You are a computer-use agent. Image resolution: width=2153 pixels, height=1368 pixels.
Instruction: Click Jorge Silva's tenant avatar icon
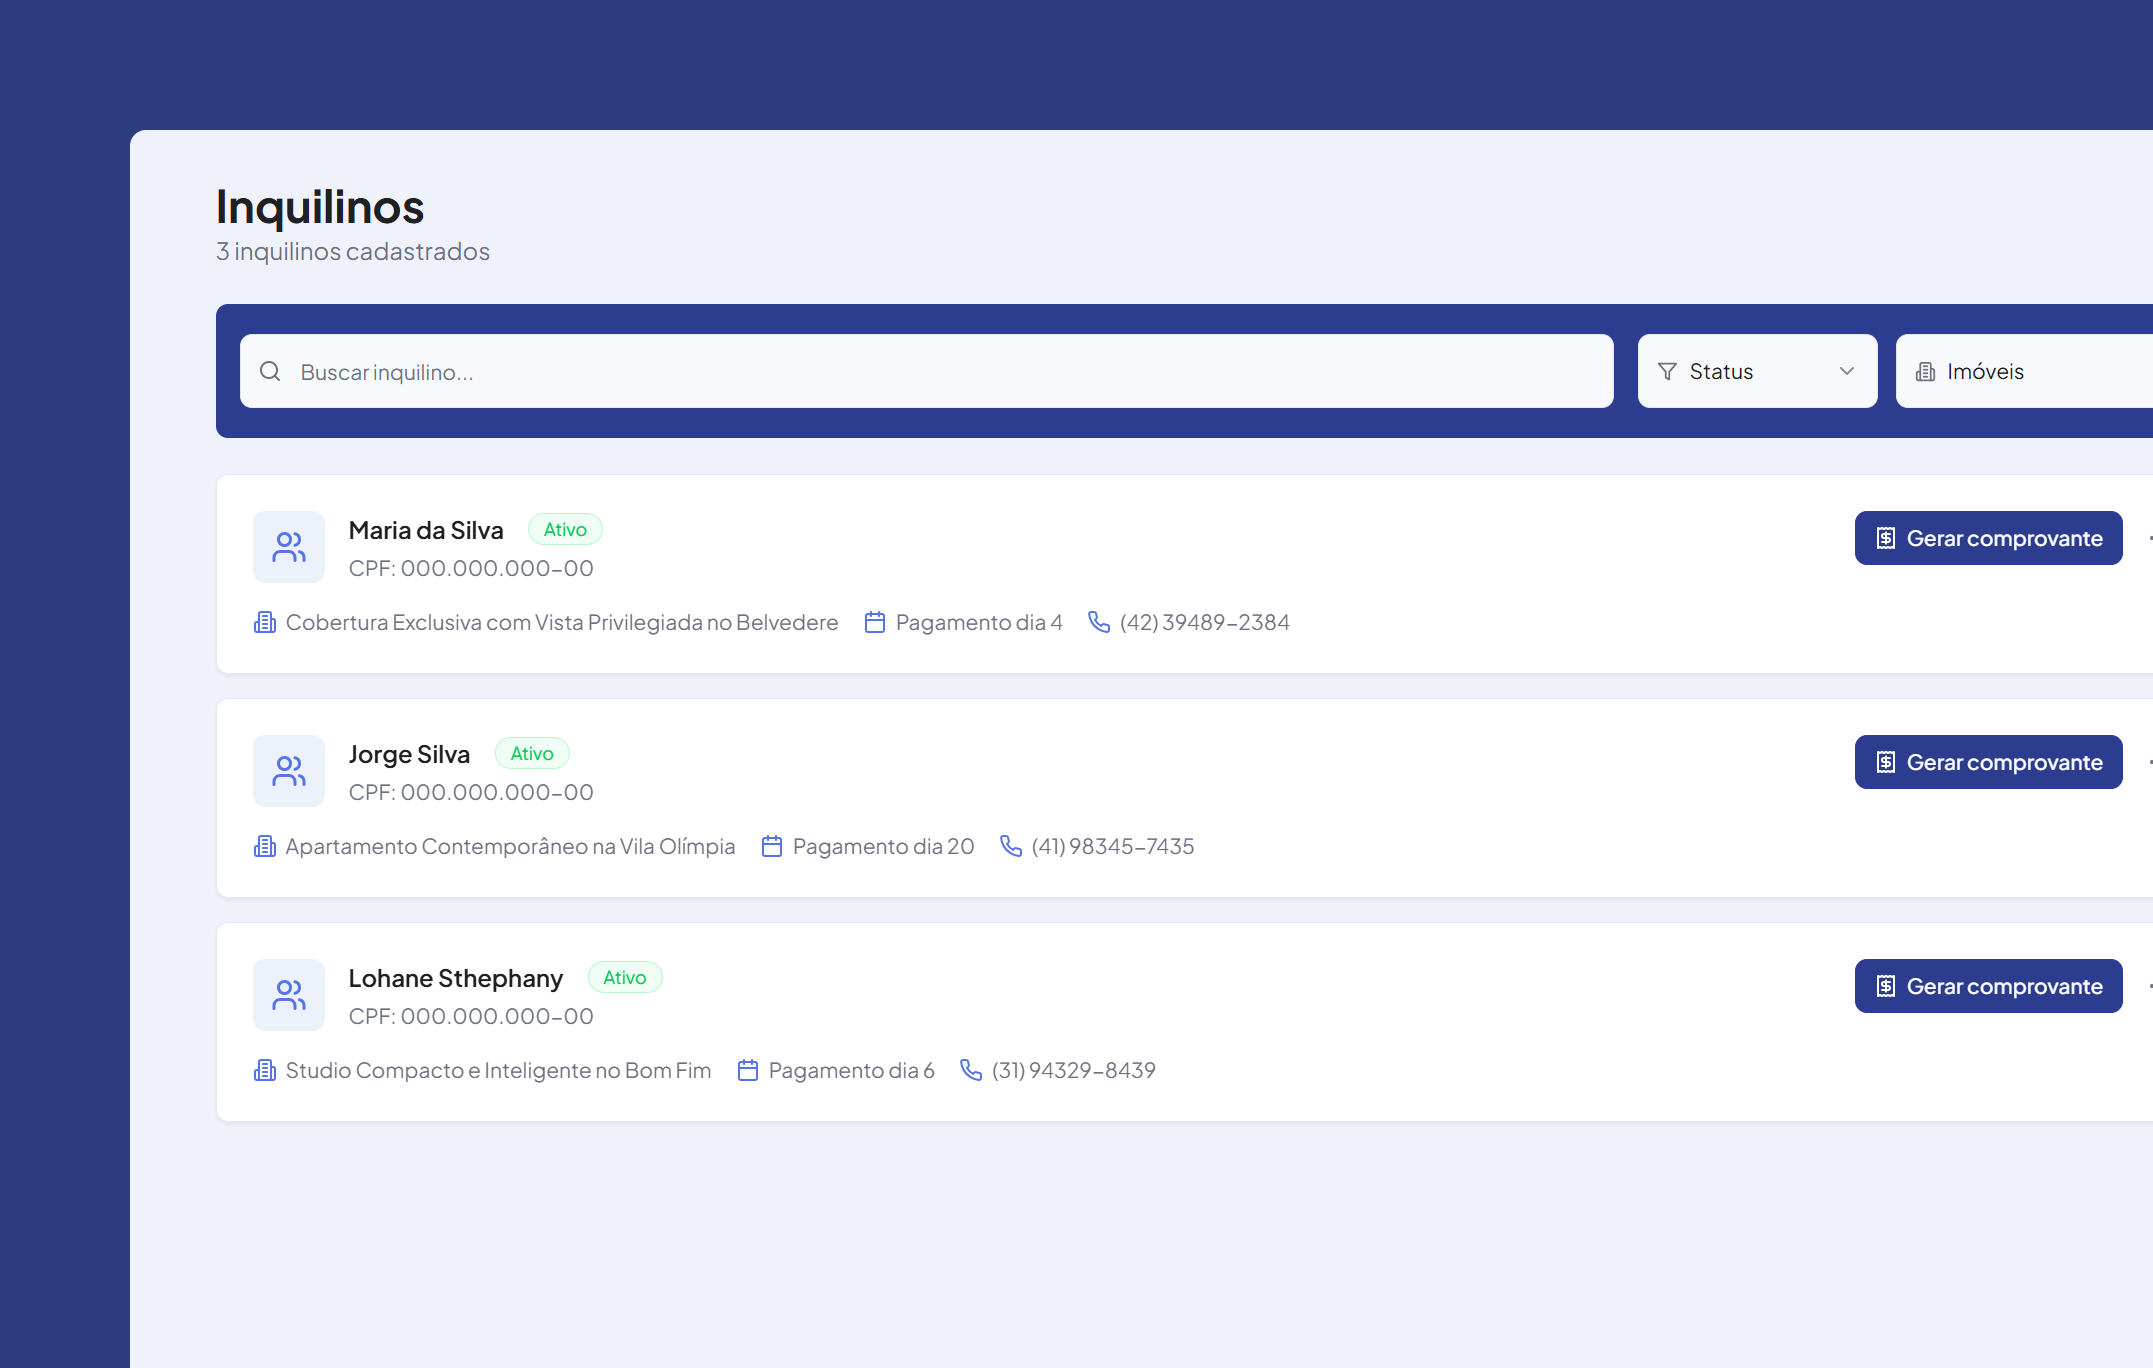coord(289,771)
